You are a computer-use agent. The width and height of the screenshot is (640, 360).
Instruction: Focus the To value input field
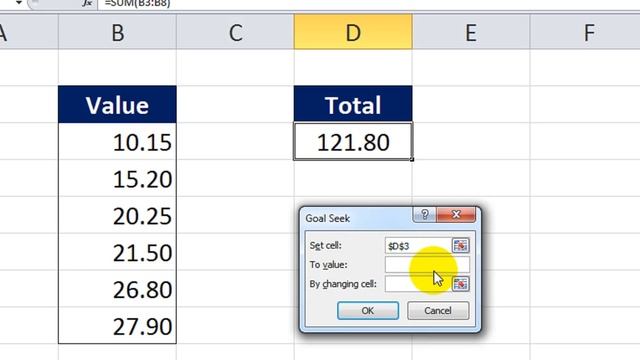[427, 264]
